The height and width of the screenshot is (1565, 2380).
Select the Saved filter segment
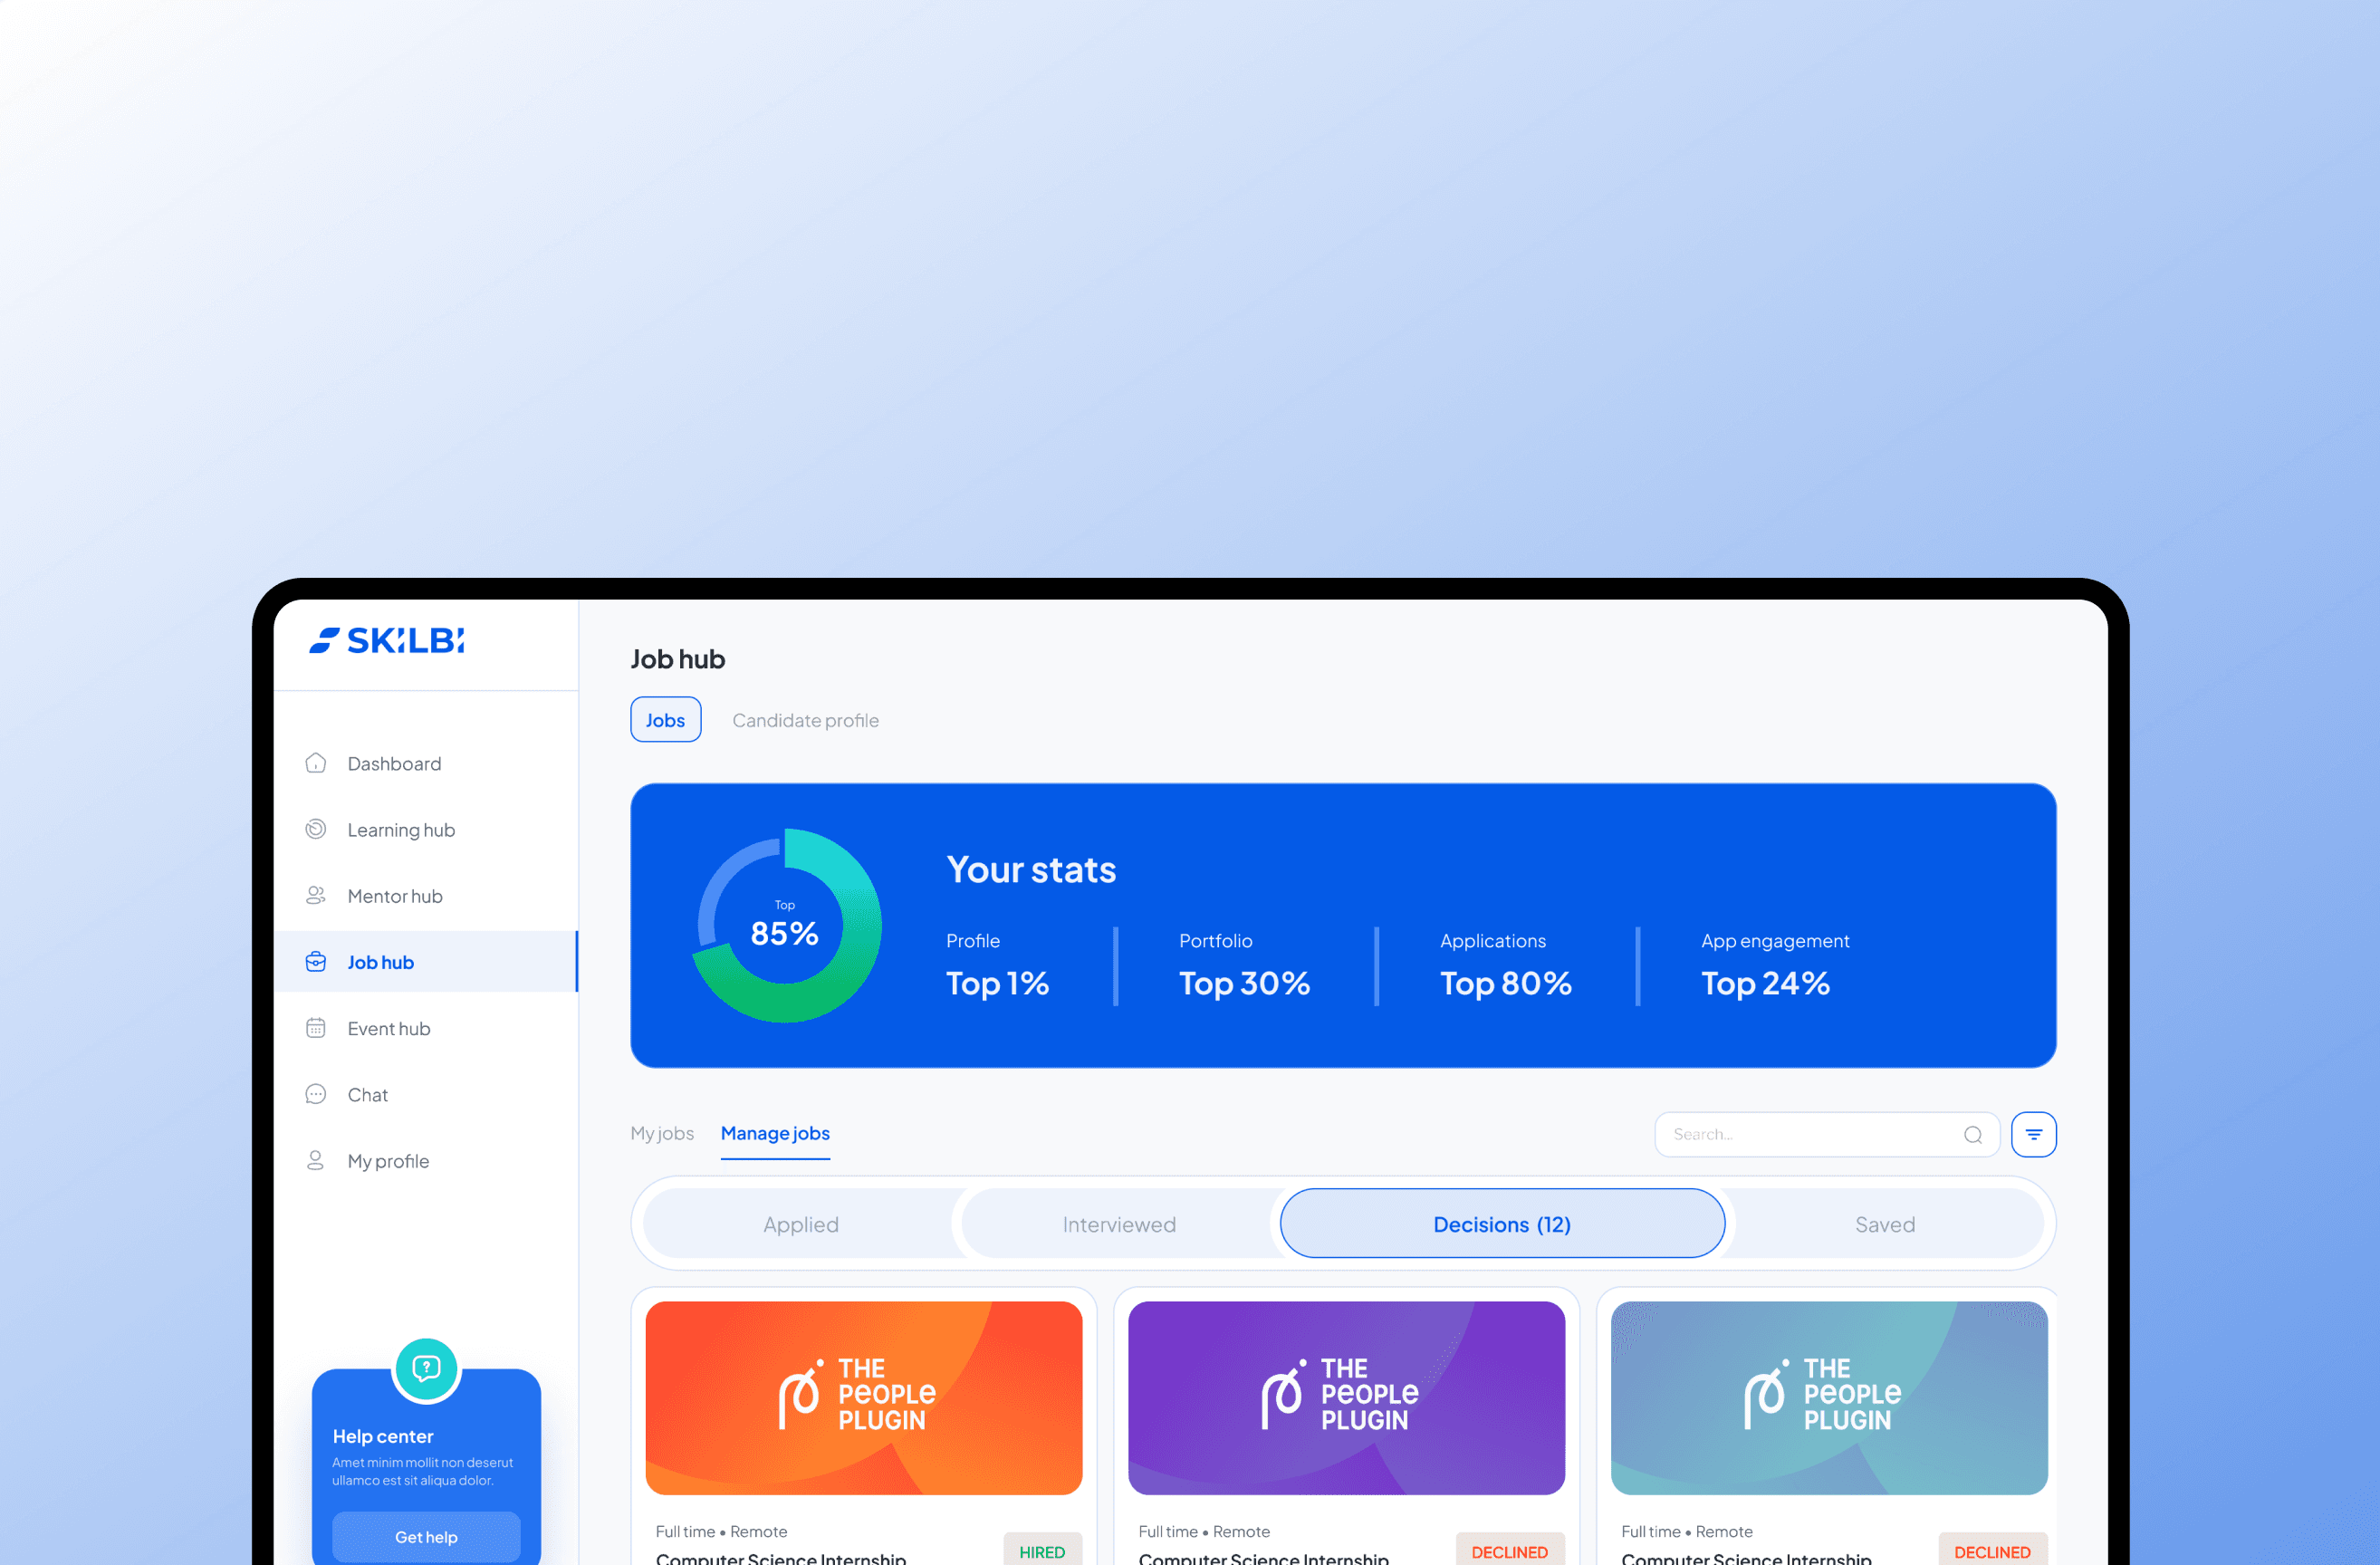coord(1884,1224)
